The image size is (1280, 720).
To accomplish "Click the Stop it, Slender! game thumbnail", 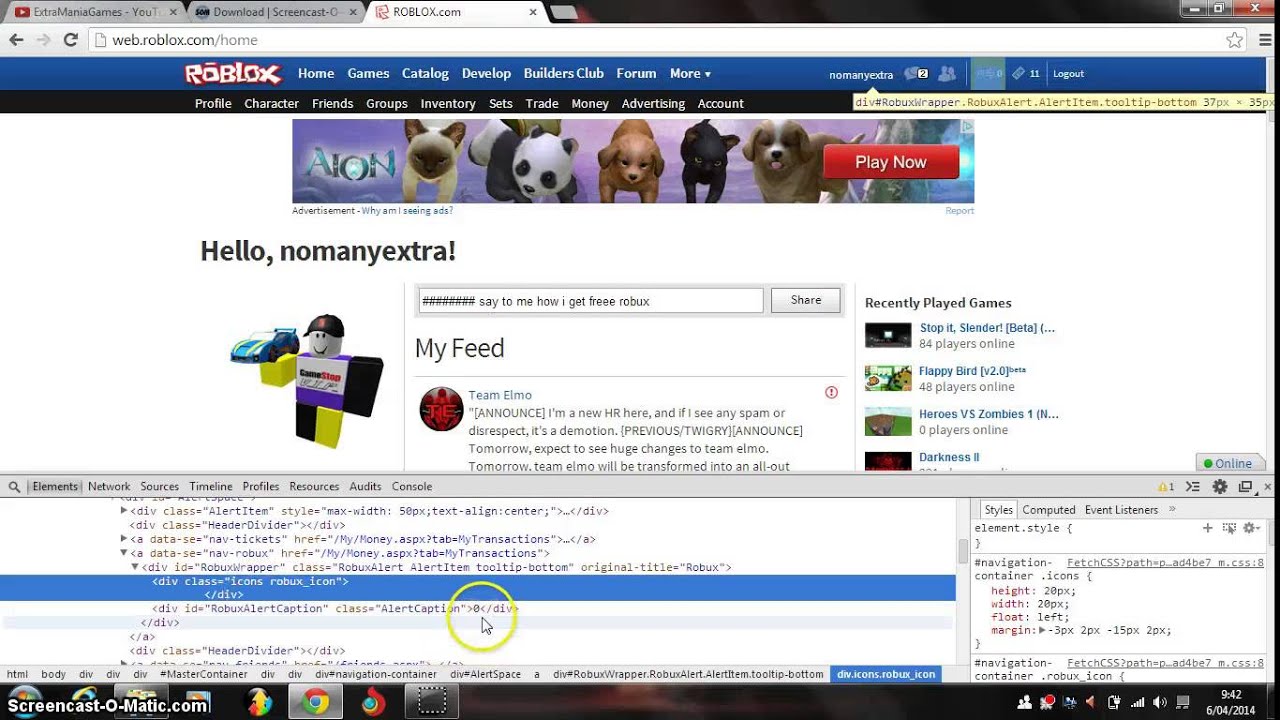I will point(888,335).
